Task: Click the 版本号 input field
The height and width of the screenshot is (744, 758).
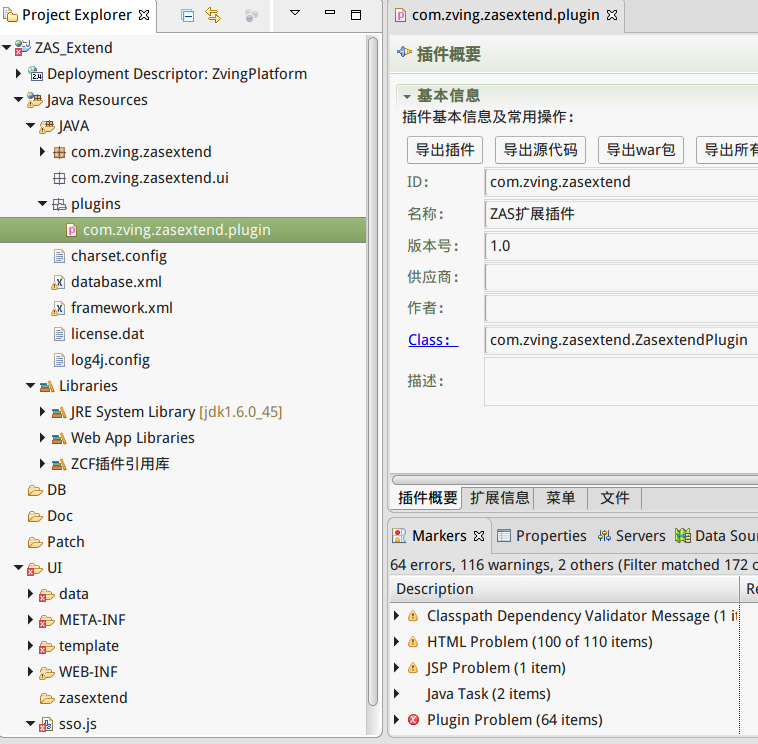Action: coord(620,245)
